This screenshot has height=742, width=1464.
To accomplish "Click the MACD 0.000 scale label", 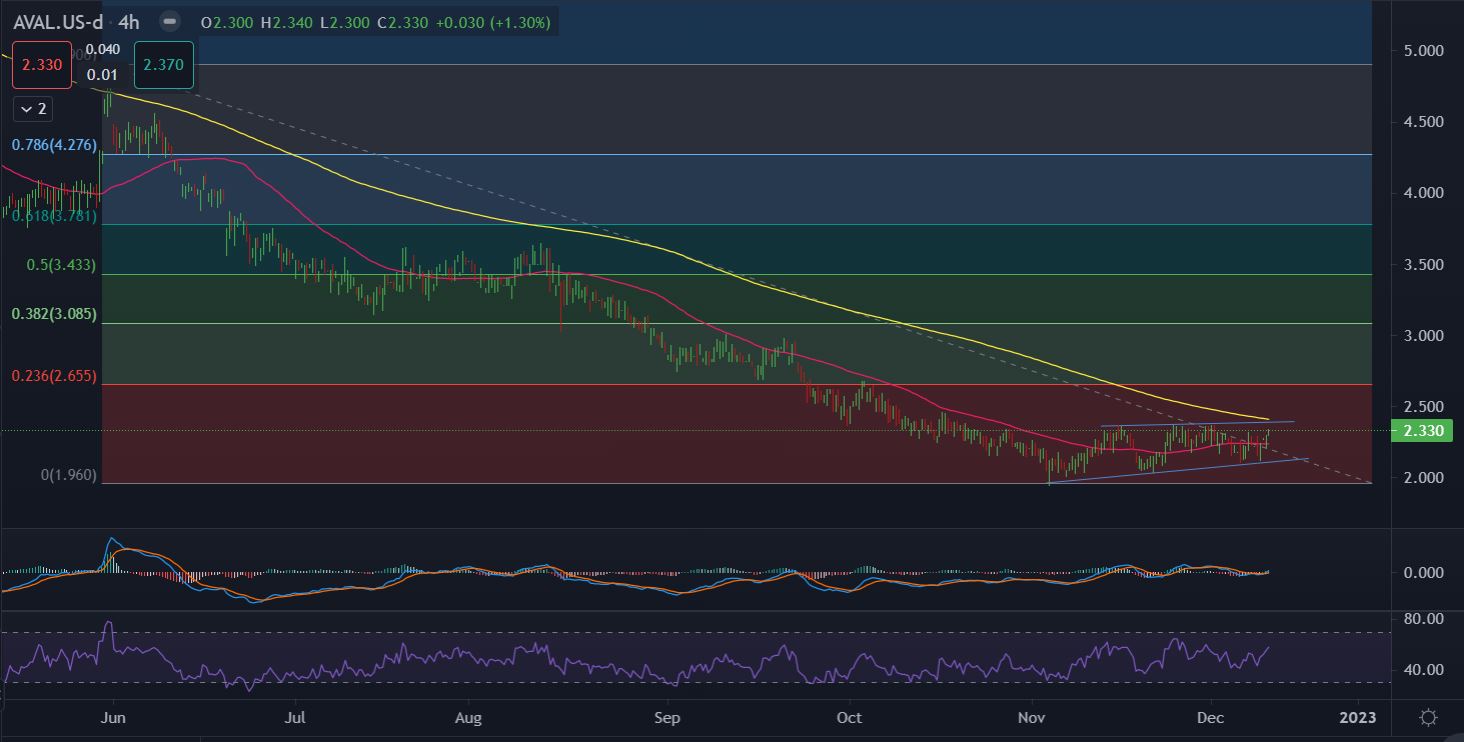I will point(1421,572).
